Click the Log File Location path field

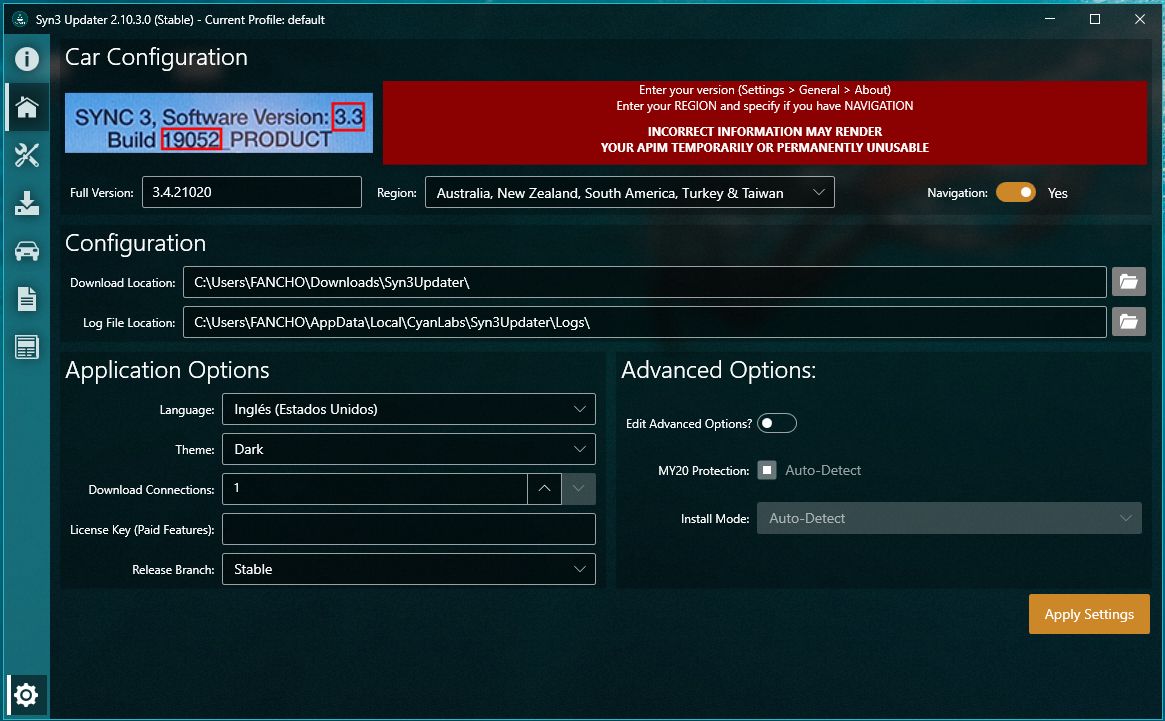tap(645, 322)
